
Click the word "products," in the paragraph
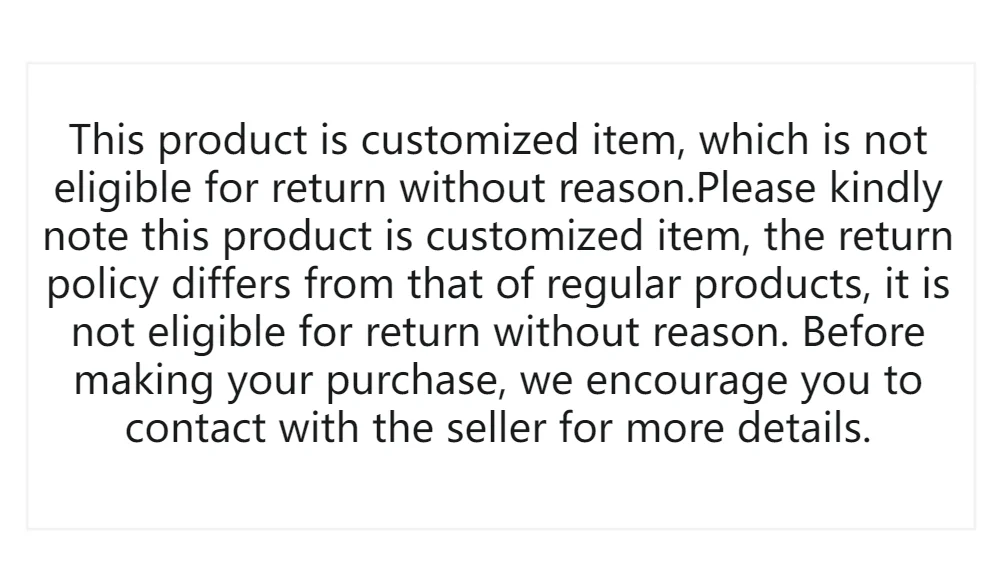pos(782,285)
